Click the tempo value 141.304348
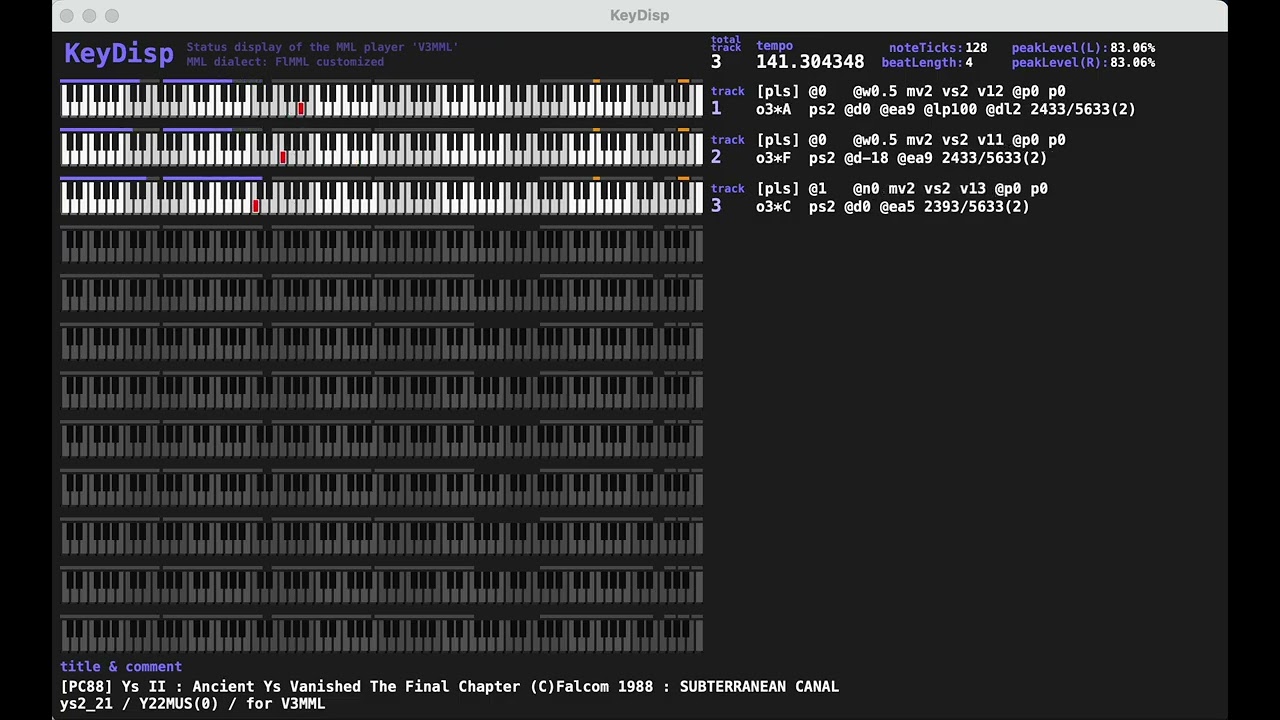Screen dimensions: 1280x720 (x=810, y=62)
